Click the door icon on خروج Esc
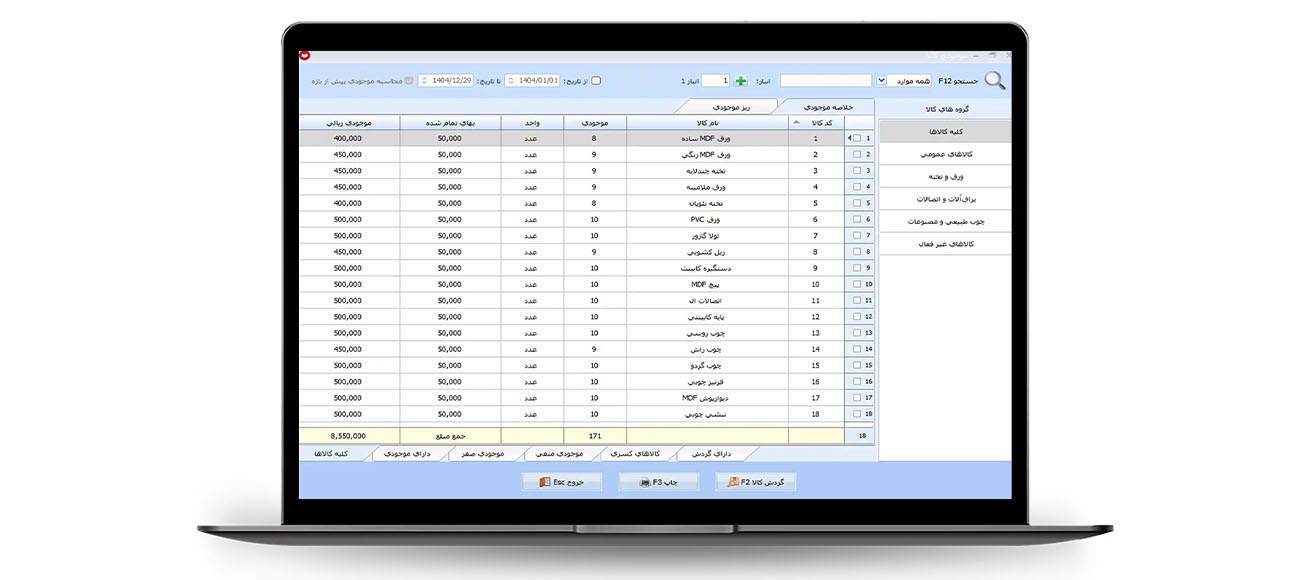The width and height of the screenshot is (1308, 580). coord(545,482)
